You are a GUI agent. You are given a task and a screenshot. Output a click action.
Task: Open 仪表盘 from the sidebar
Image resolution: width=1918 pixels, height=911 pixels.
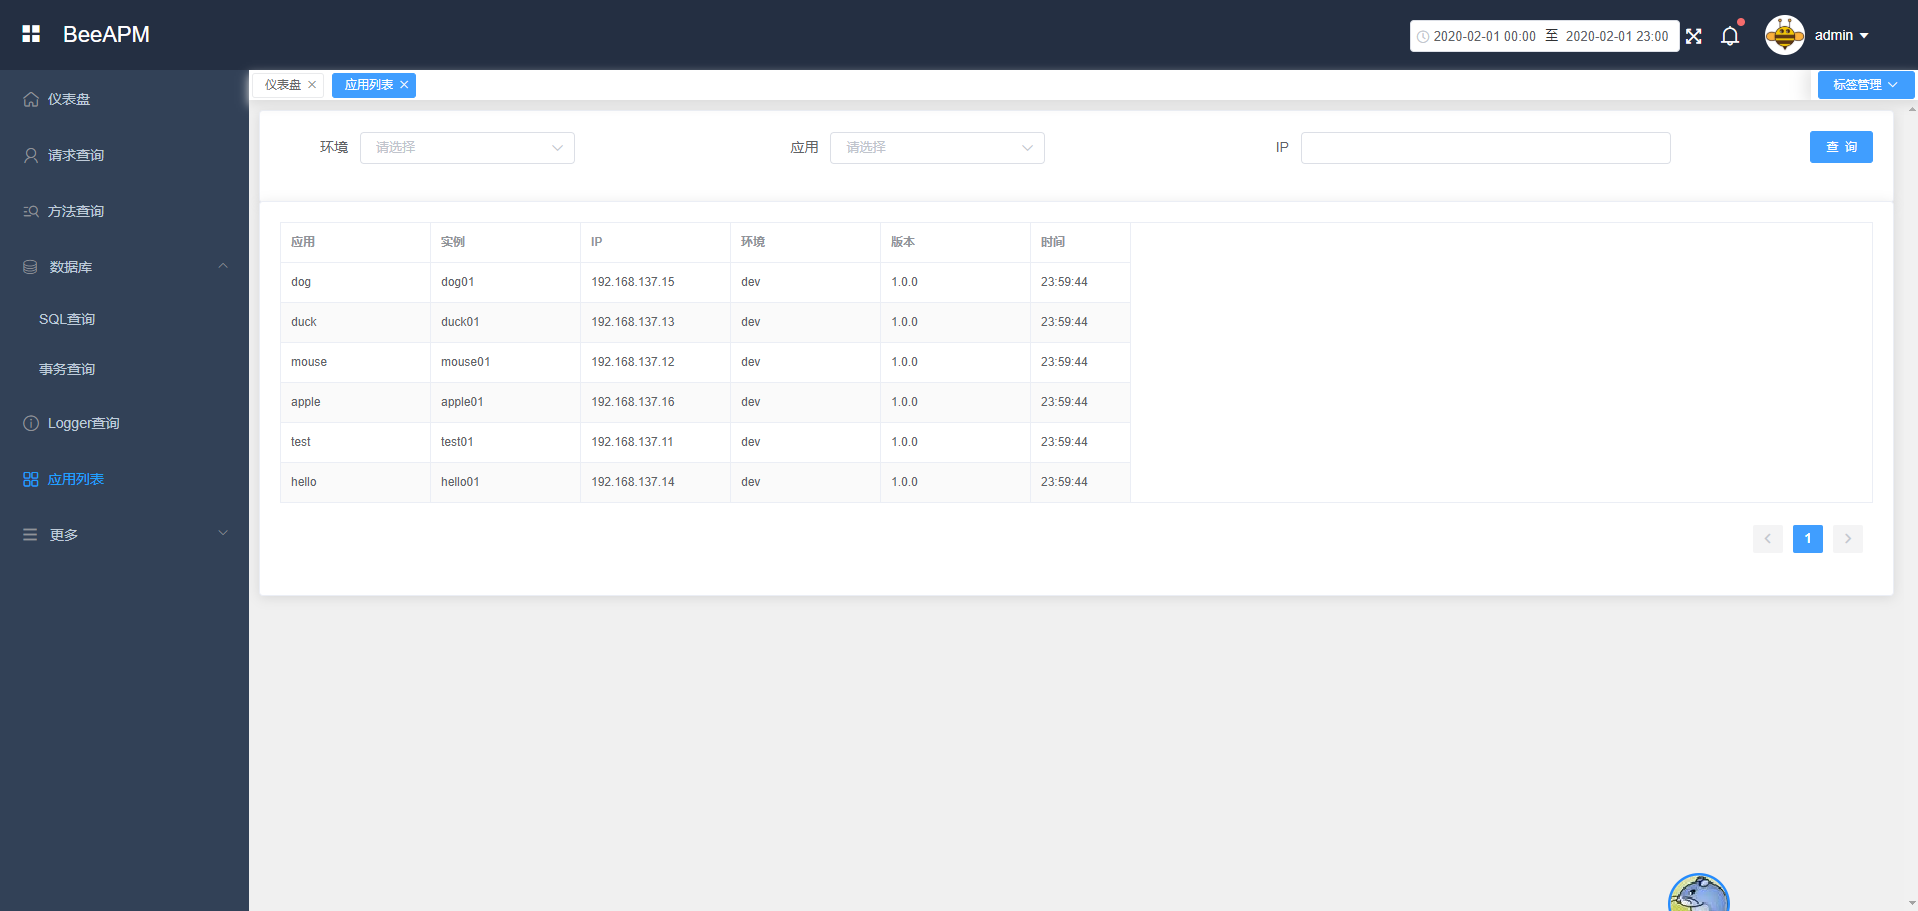point(124,99)
